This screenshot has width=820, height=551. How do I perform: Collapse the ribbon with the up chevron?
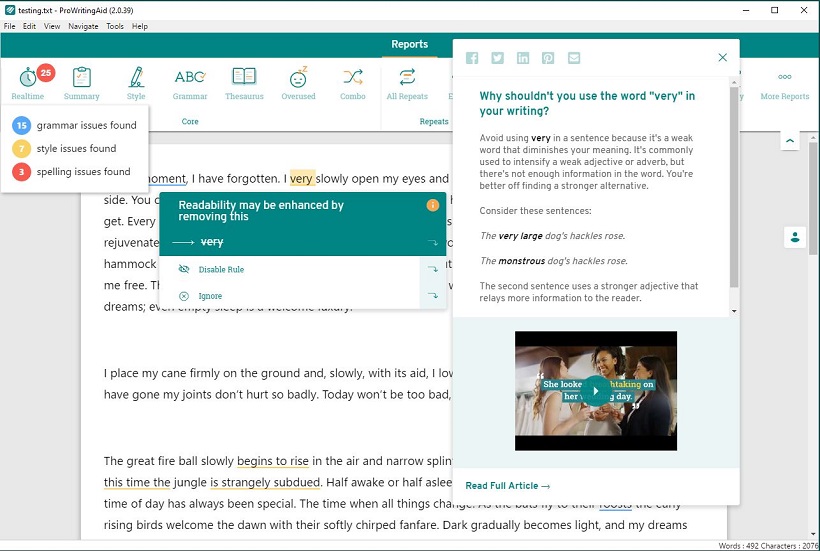(790, 141)
